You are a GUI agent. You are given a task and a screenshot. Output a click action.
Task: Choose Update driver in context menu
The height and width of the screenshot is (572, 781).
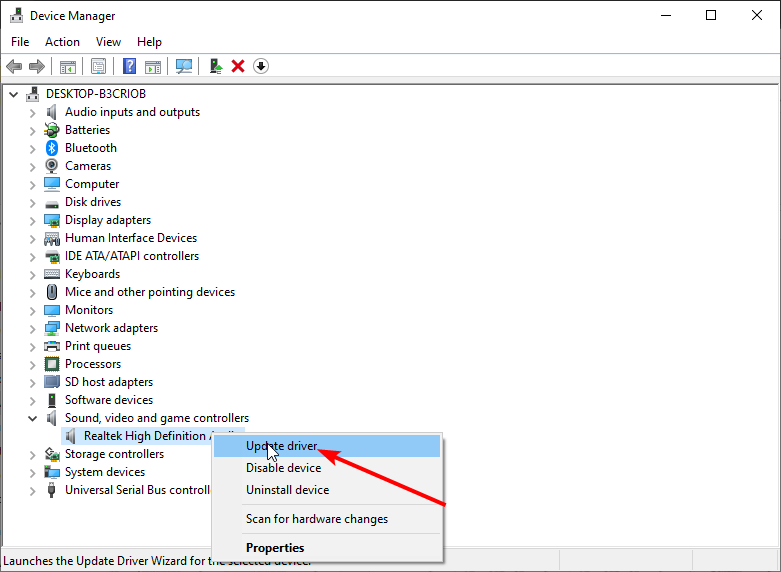pyautogui.click(x=327, y=445)
